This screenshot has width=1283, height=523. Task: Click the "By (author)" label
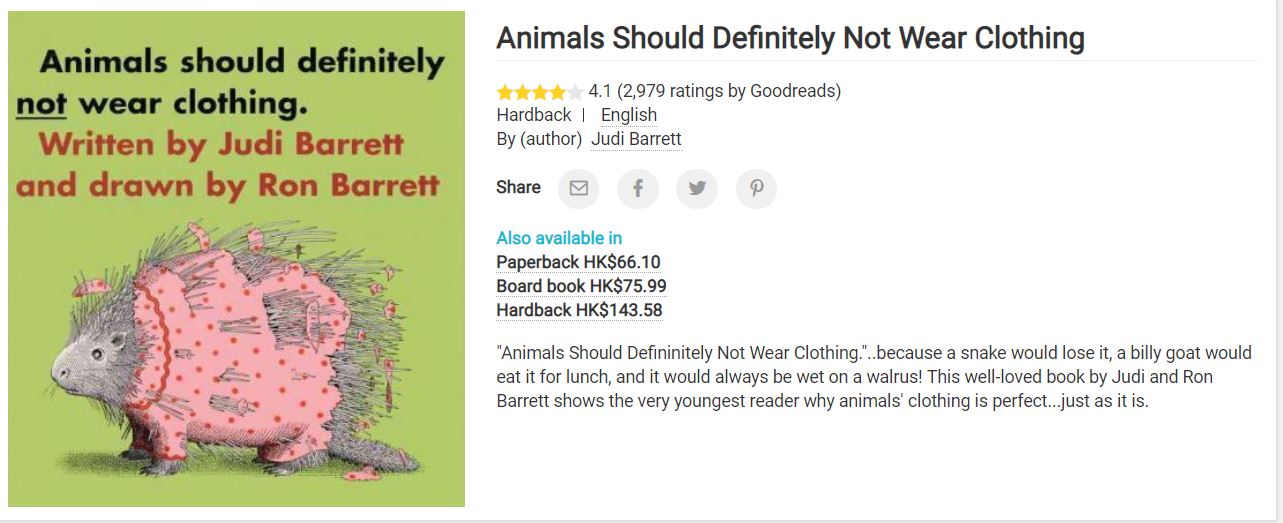pyautogui.click(x=539, y=139)
